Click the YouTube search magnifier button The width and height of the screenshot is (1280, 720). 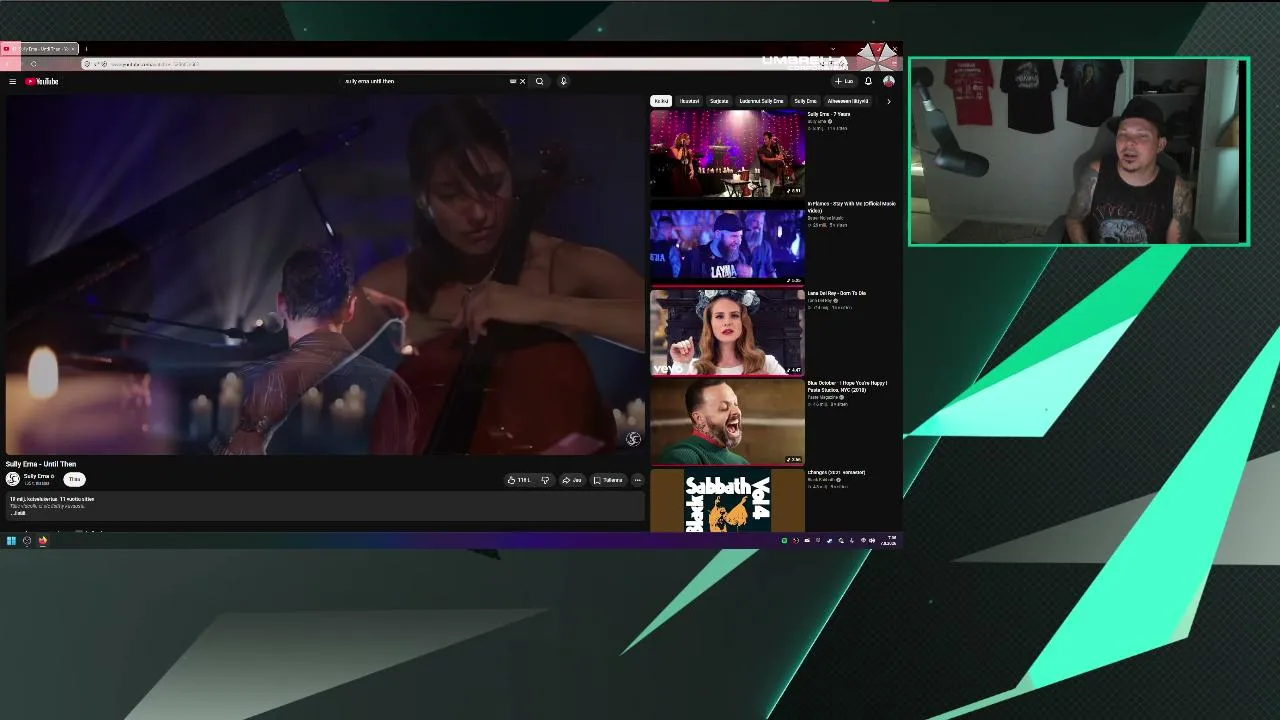[x=539, y=81]
